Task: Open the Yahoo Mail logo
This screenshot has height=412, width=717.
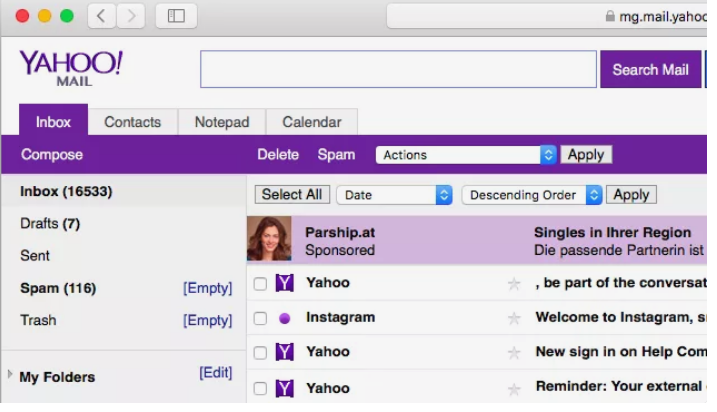Action: point(71,68)
